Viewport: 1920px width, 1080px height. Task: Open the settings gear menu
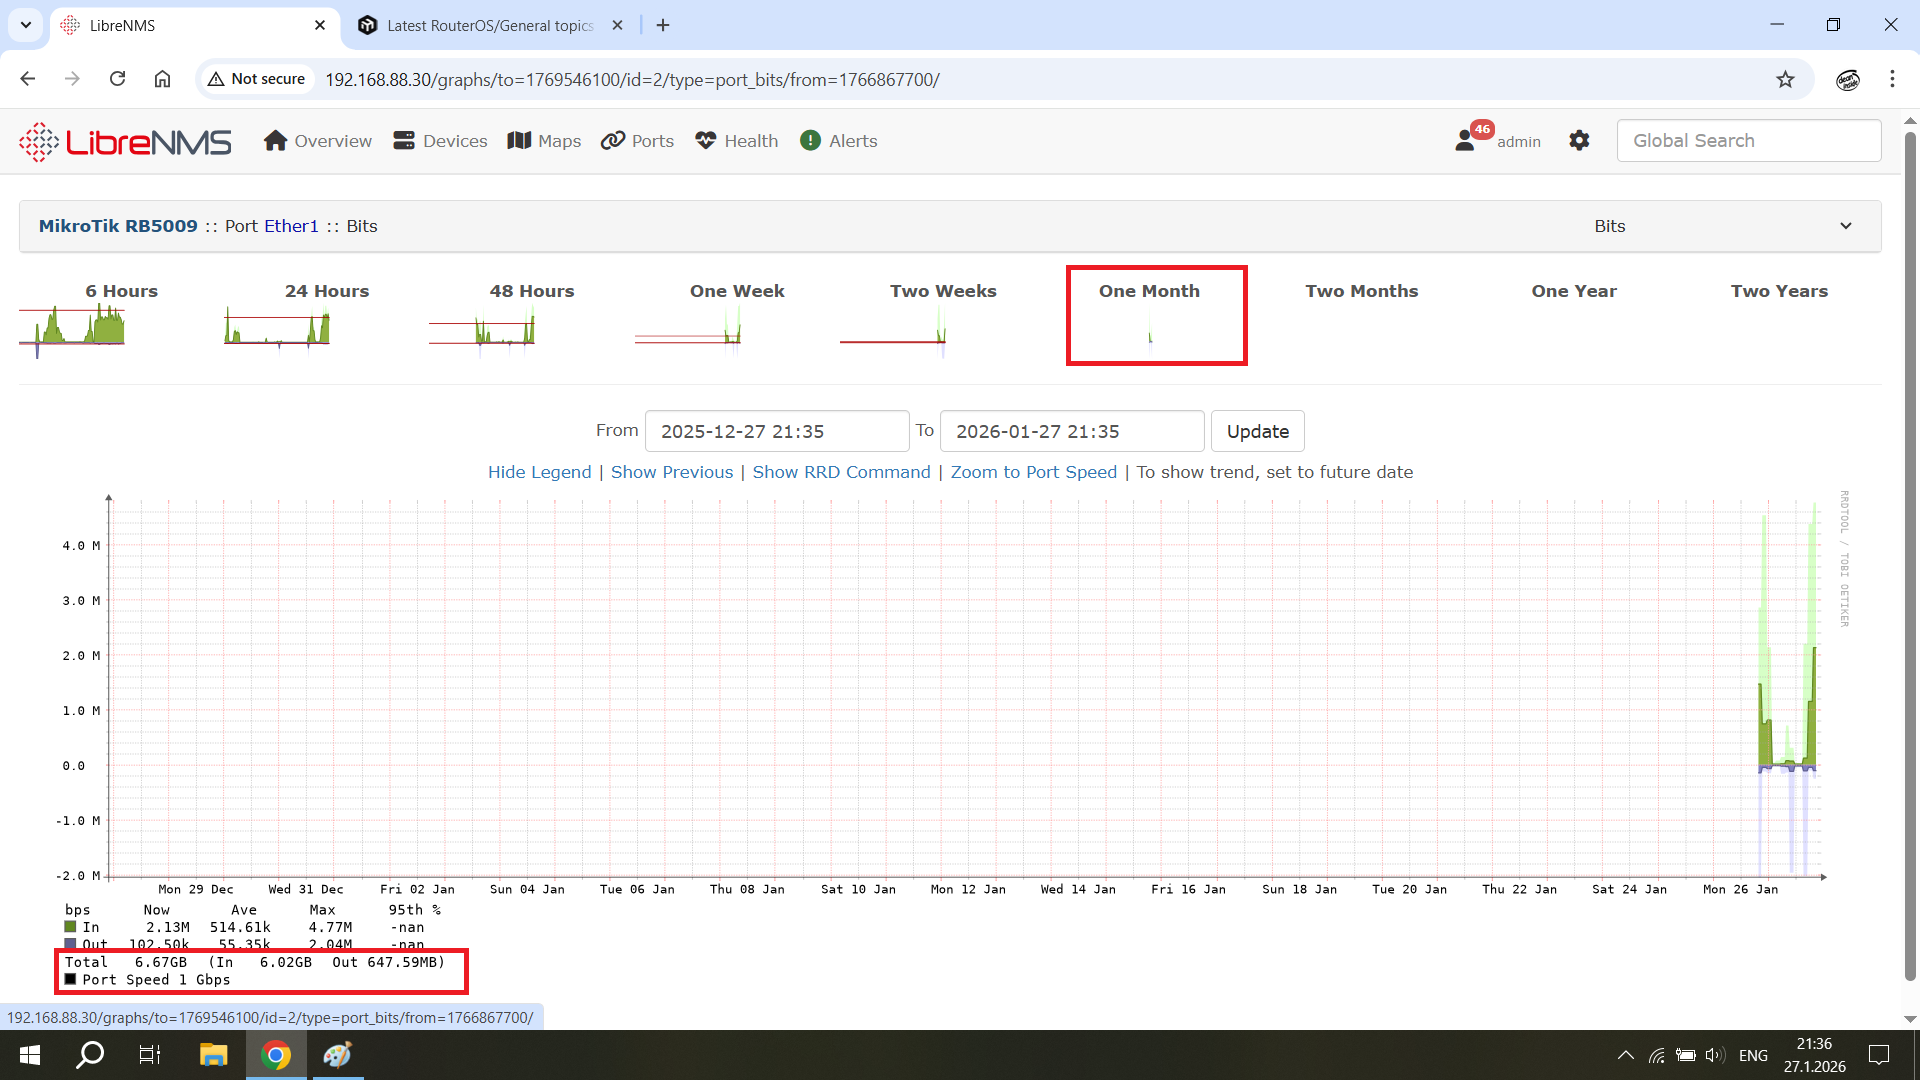point(1579,141)
